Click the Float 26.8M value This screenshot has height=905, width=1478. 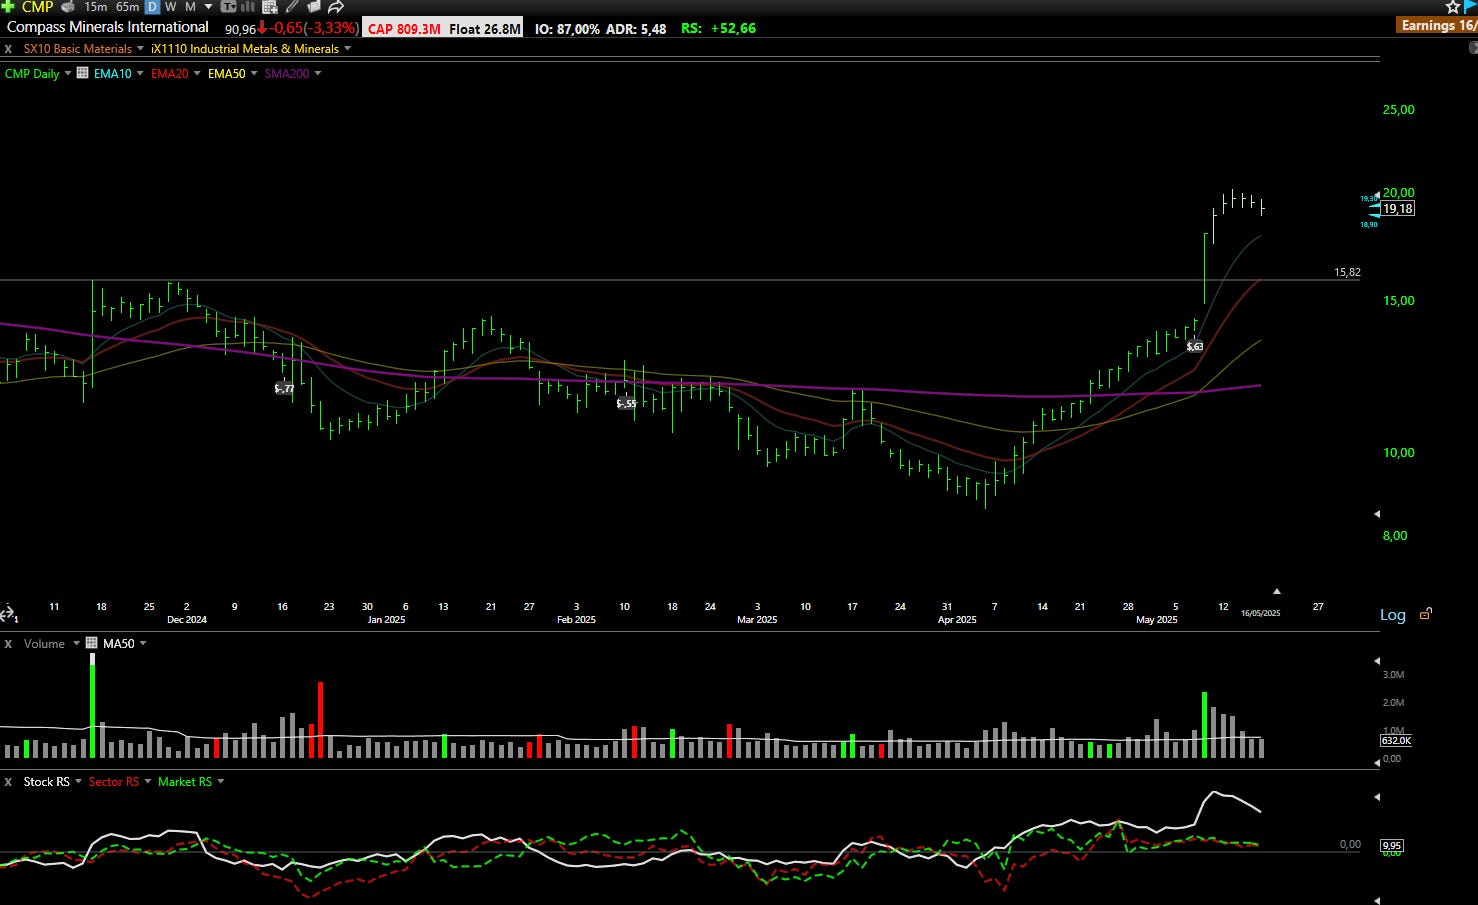click(485, 29)
